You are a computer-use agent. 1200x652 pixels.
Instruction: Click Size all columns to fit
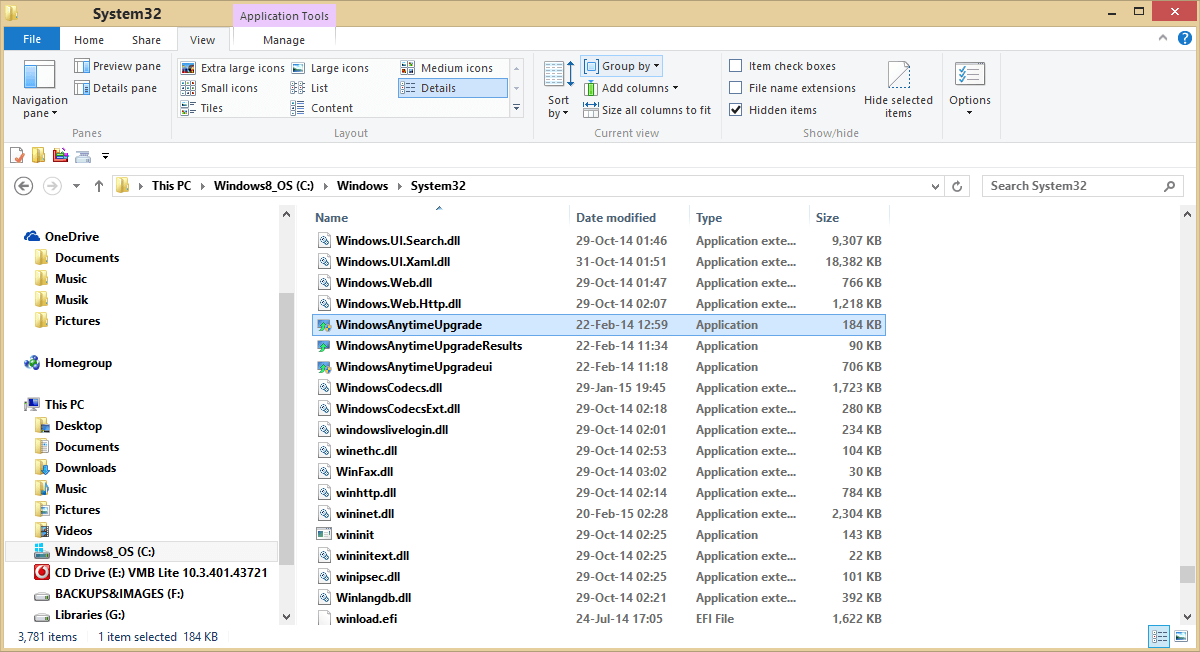[647, 110]
